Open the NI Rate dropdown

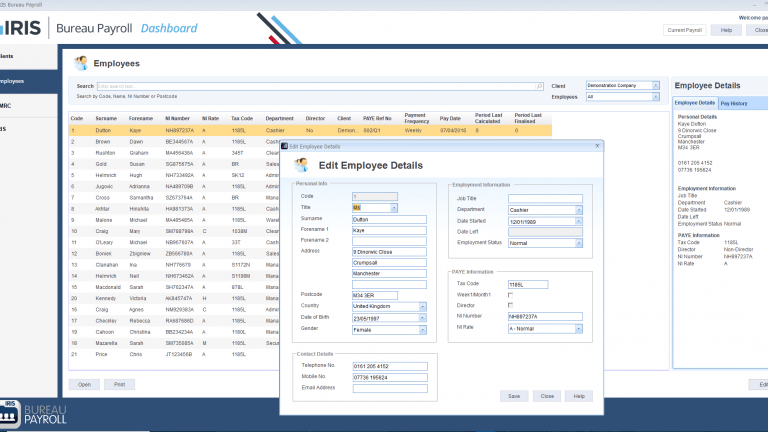[578, 329]
